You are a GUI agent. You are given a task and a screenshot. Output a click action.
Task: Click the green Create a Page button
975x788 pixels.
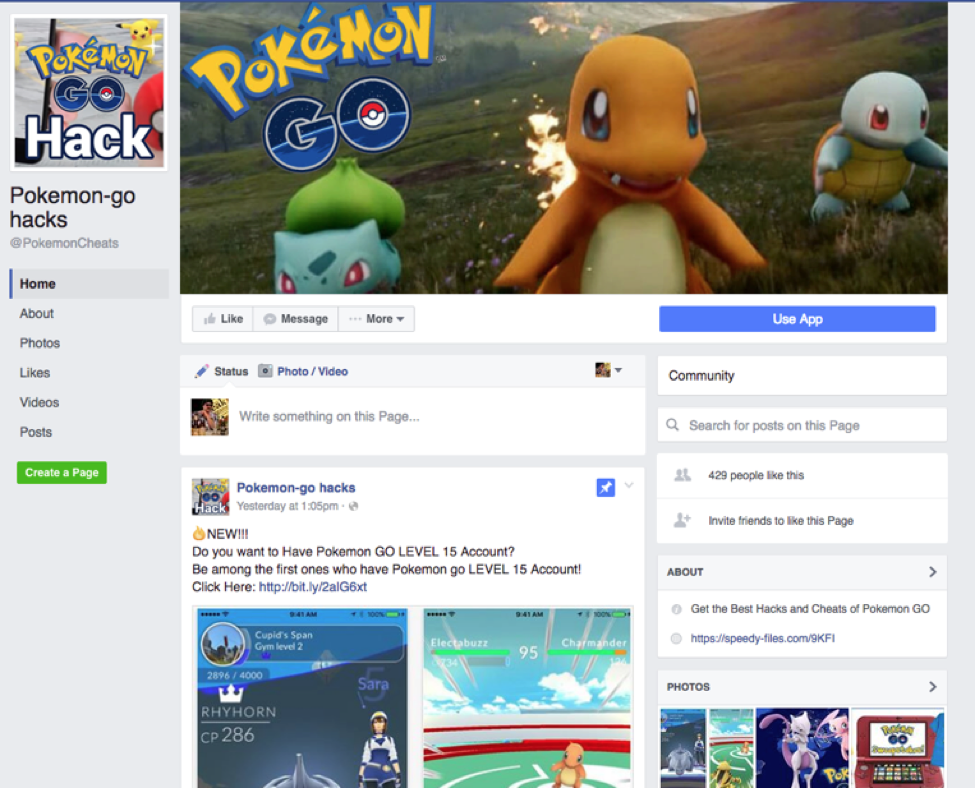(62, 473)
